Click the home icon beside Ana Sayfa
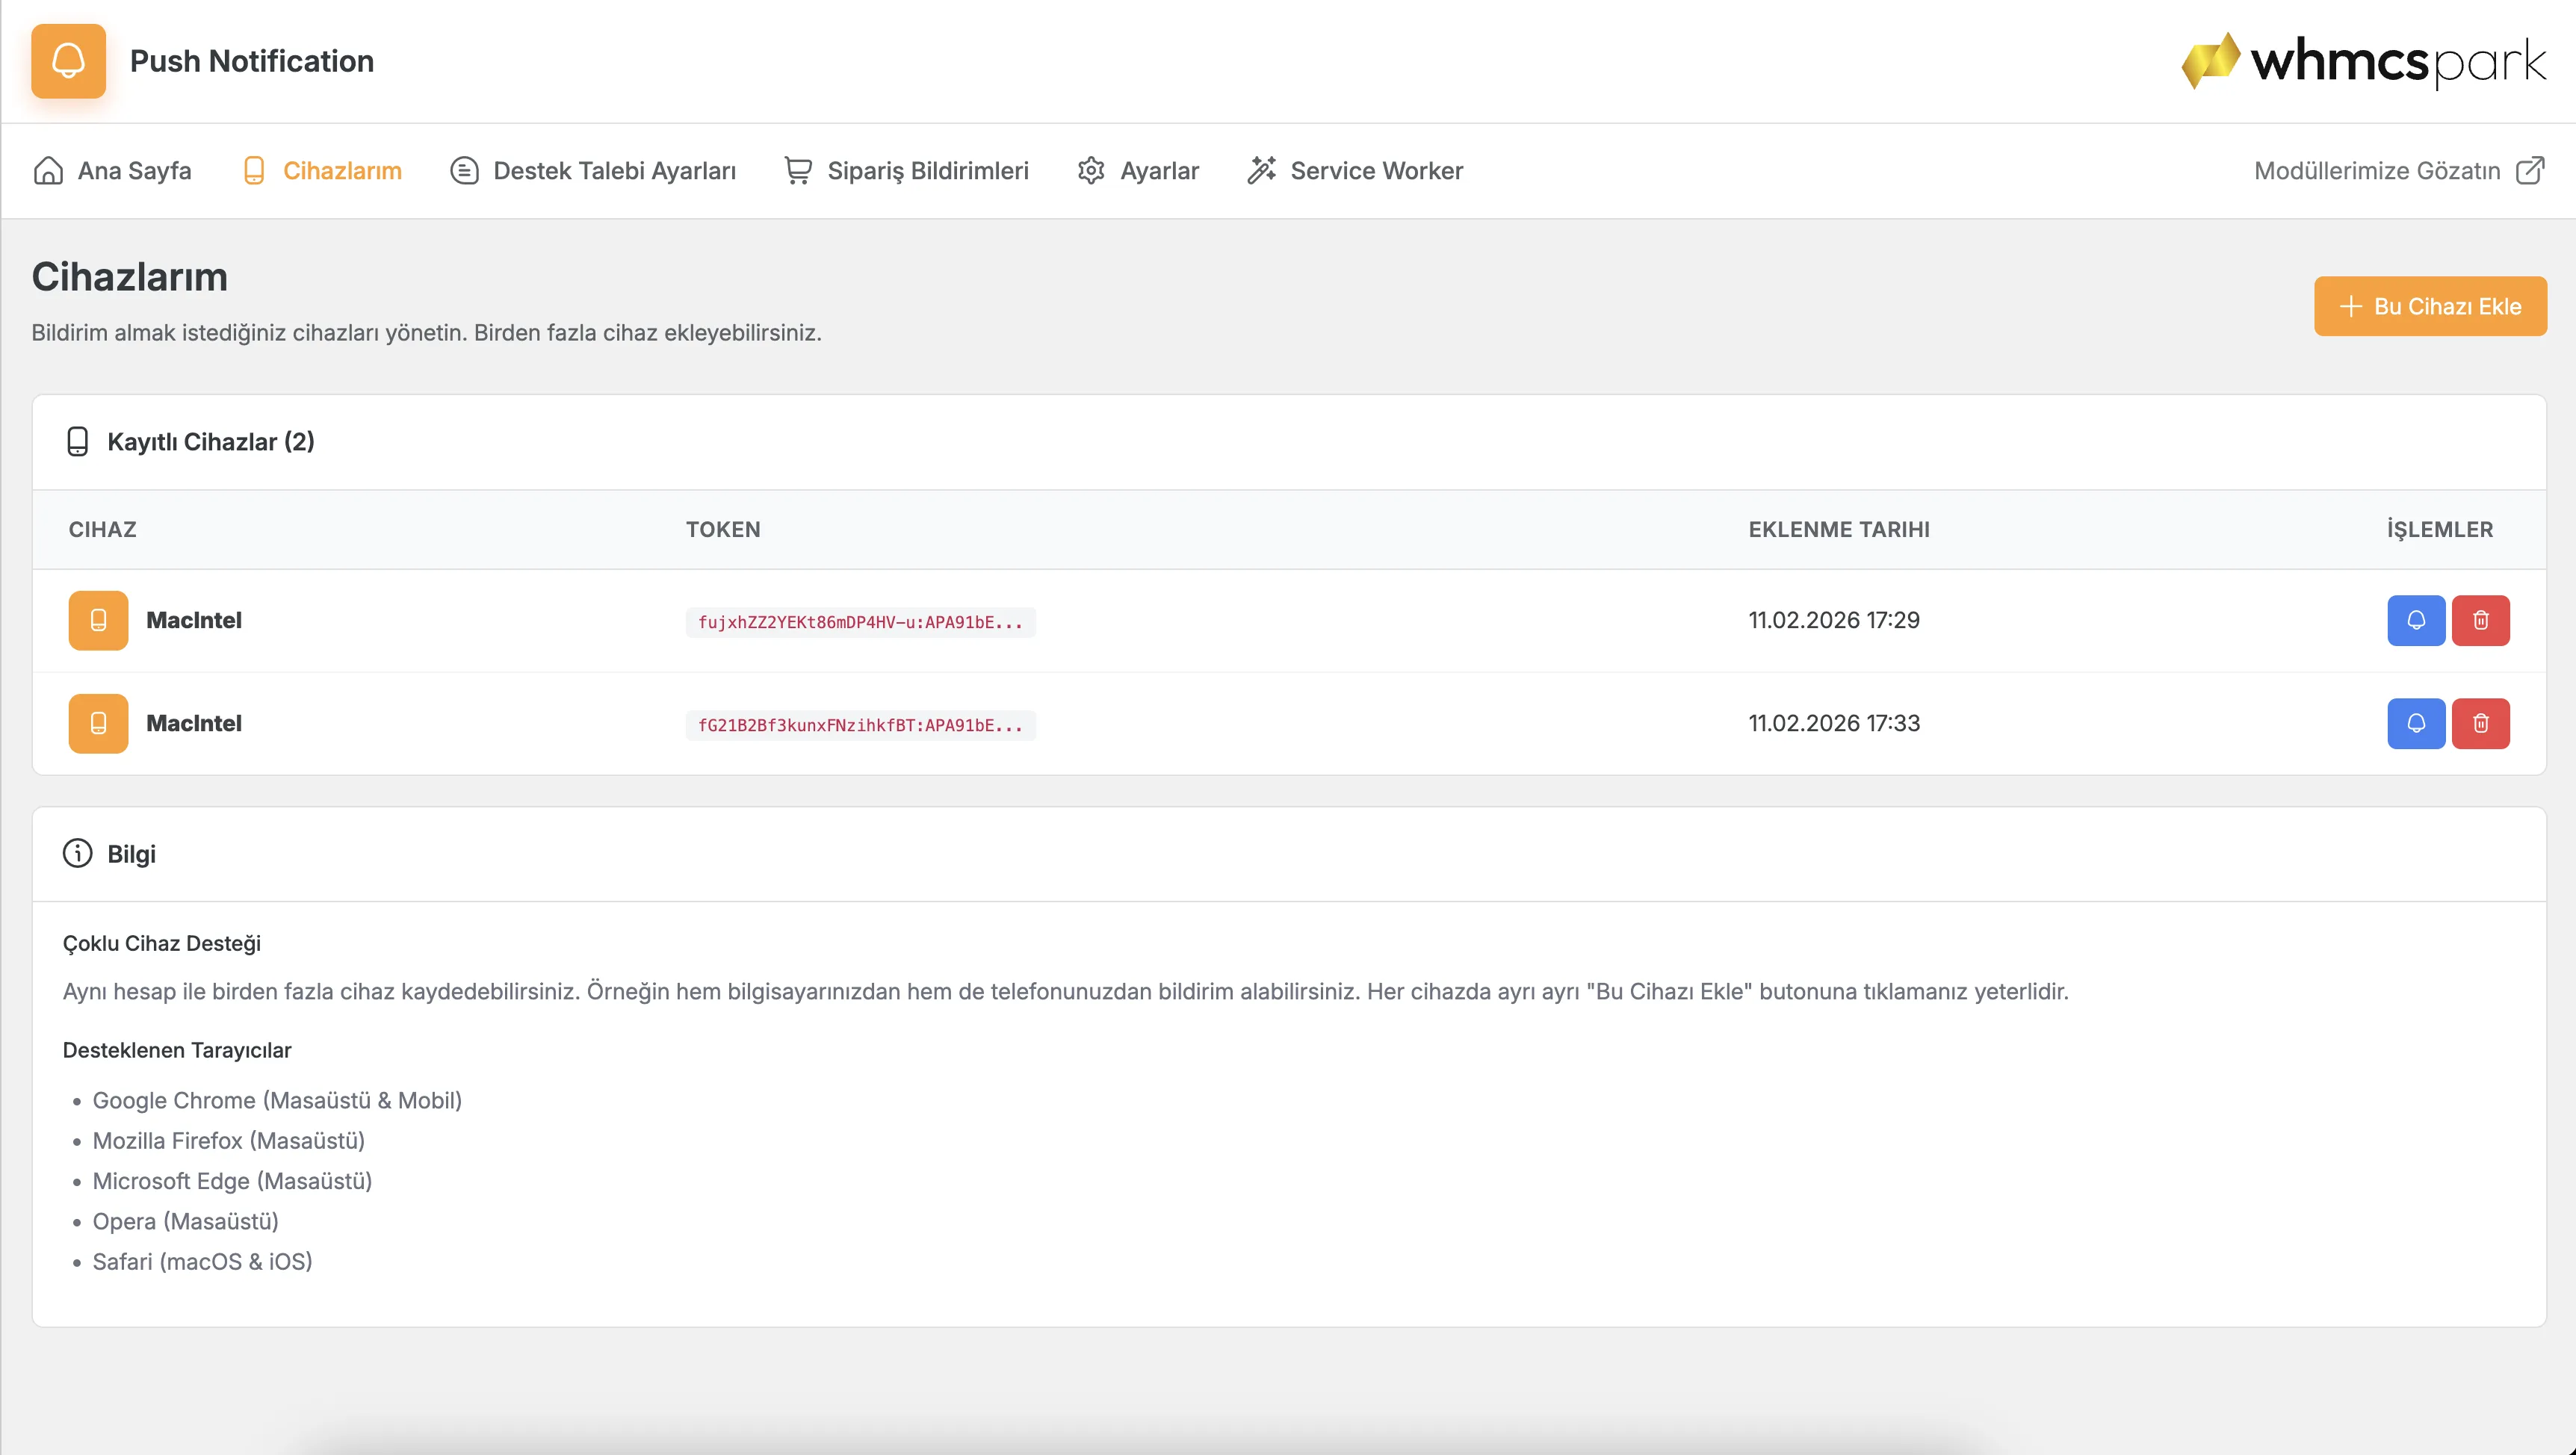The width and height of the screenshot is (2576, 1455). [48, 171]
